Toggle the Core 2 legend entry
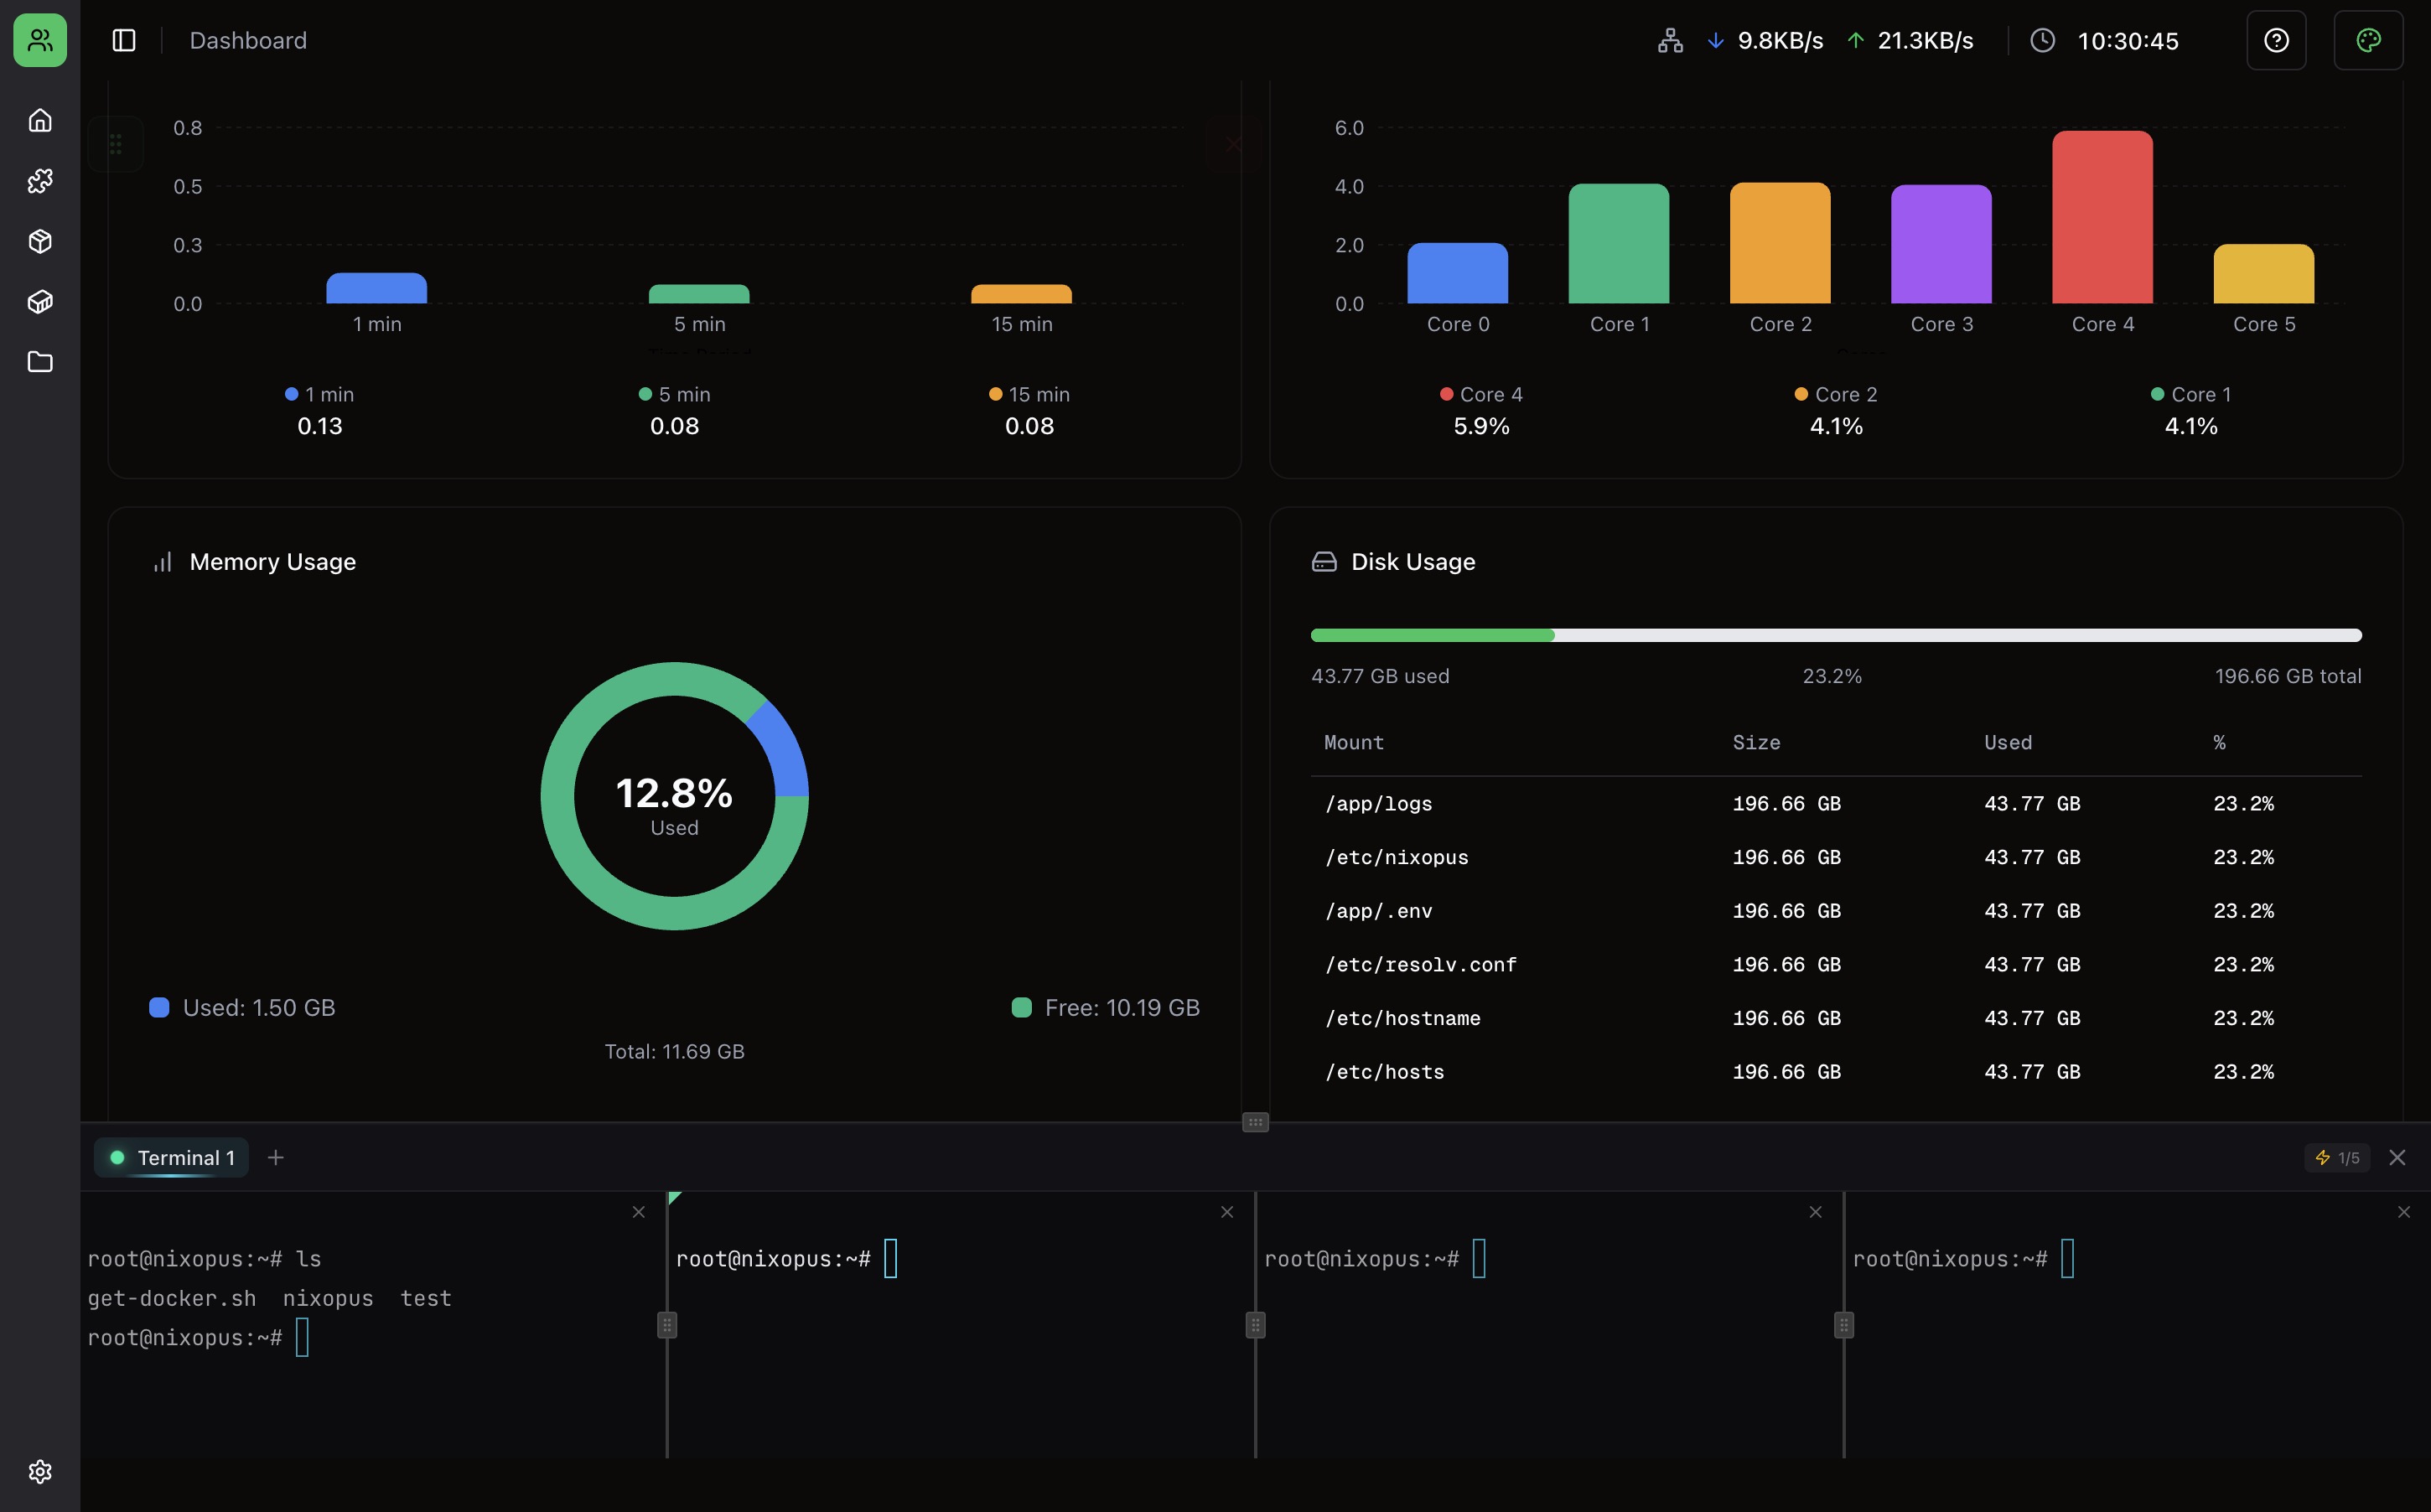Image resolution: width=2431 pixels, height=1512 pixels. (x=1836, y=394)
